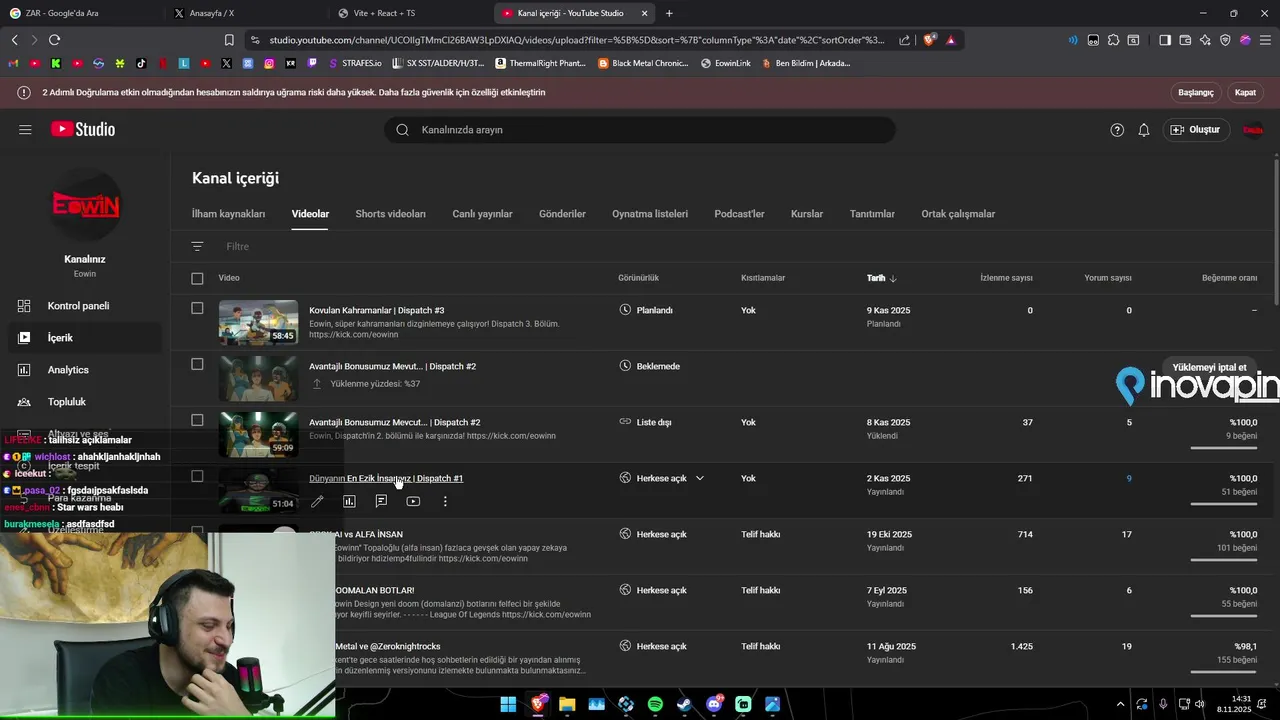Reload the page
Viewport: 1280px width, 720px height.
pos(54,40)
